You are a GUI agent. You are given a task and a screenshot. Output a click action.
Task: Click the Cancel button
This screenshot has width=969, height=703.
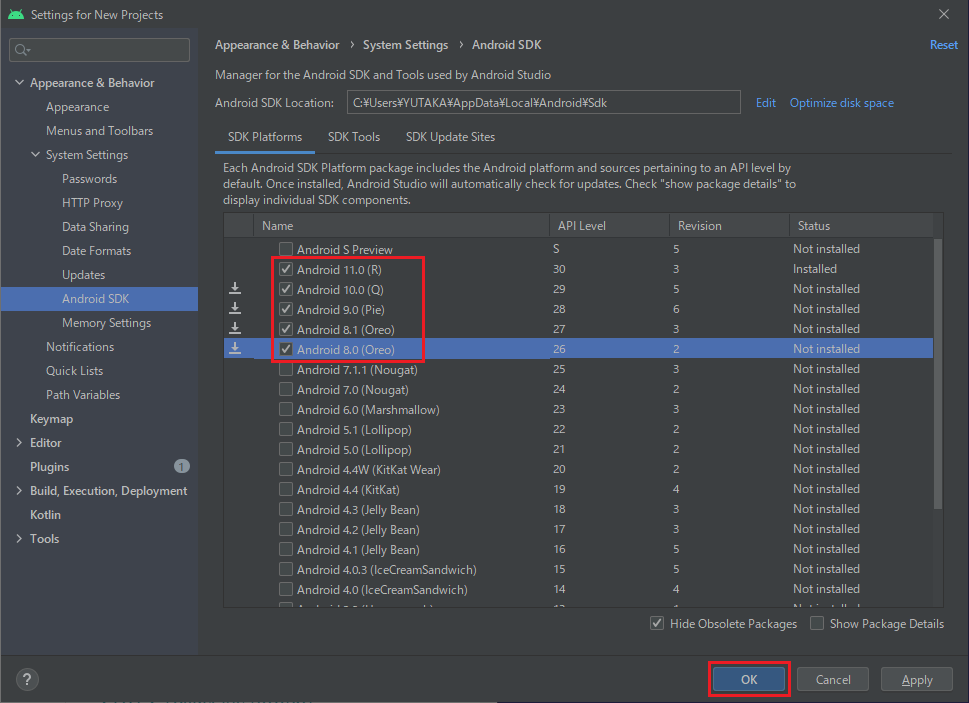[833, 680]
